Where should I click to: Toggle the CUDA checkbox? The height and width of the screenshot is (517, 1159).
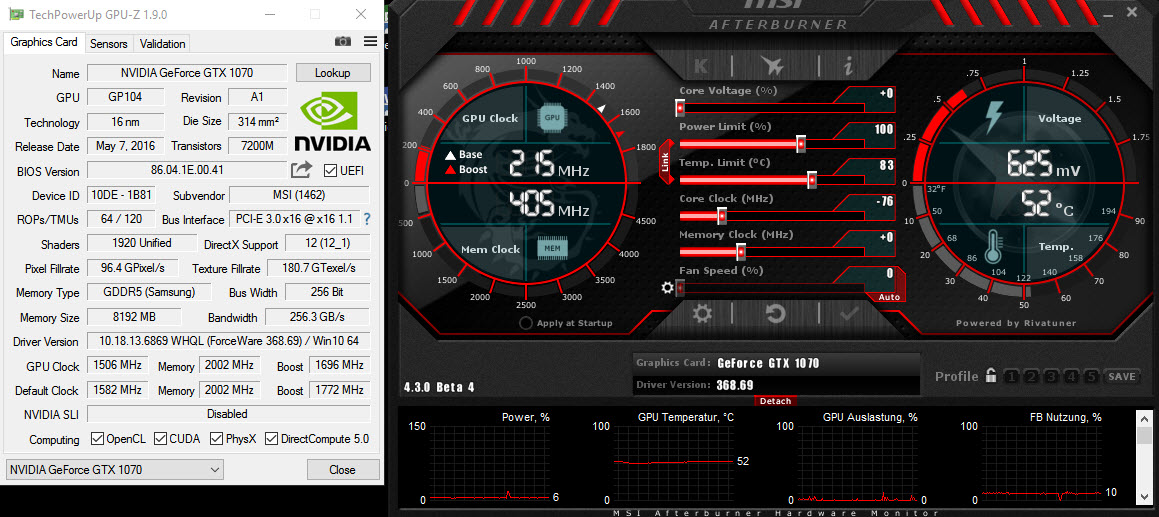pyautogui.click(x=160, y=439)
